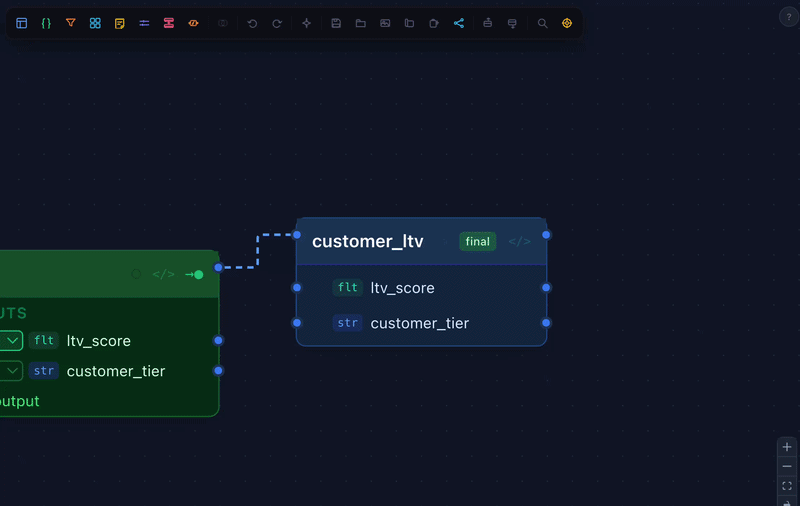Viewport: 800px width, 506px height.
Task: Select customer_tier field in customer_ltv node
Action: tap(421, 323)
